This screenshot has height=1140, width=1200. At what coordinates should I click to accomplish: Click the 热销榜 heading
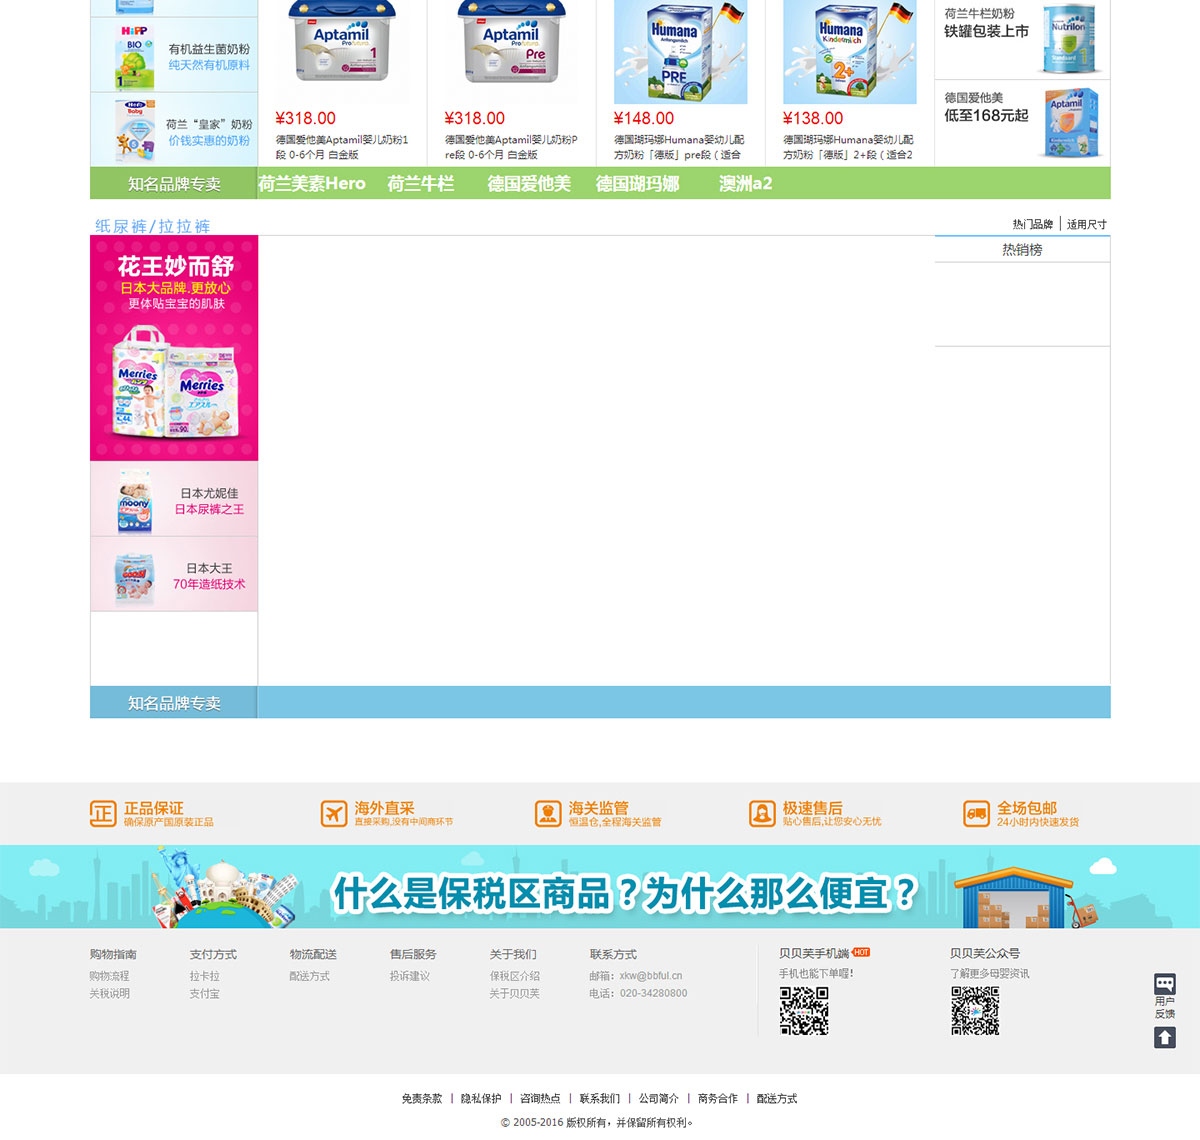1022,250
